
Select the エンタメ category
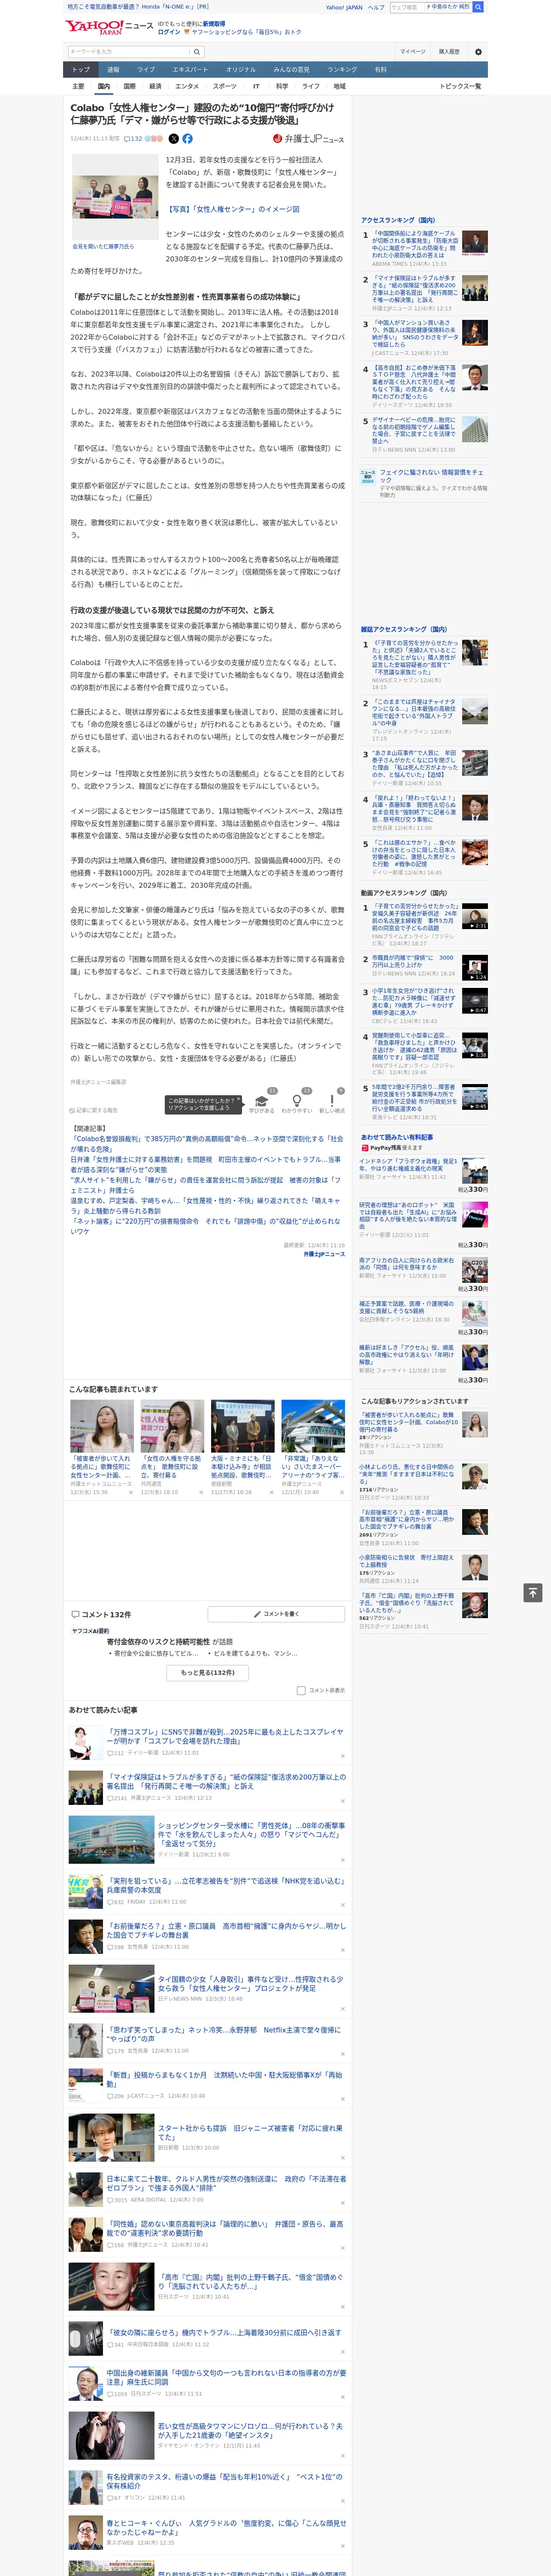tap(187, 86)
